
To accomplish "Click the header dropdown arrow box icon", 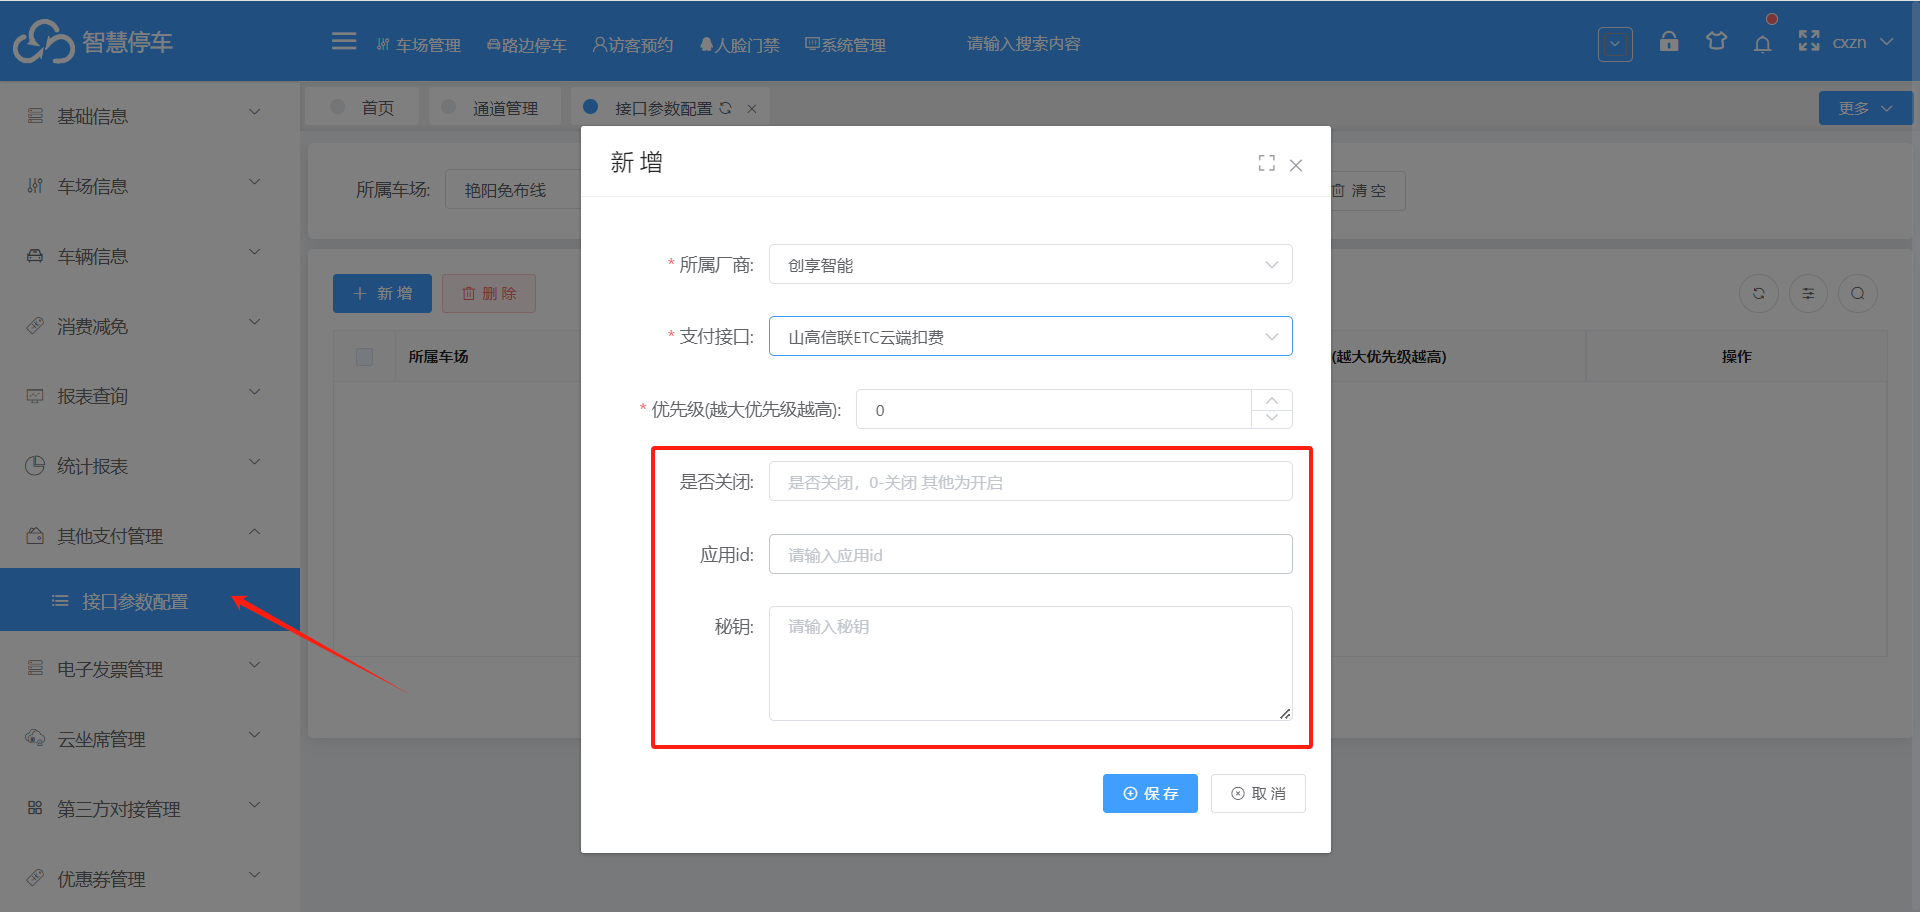I will click(1615, 43).
